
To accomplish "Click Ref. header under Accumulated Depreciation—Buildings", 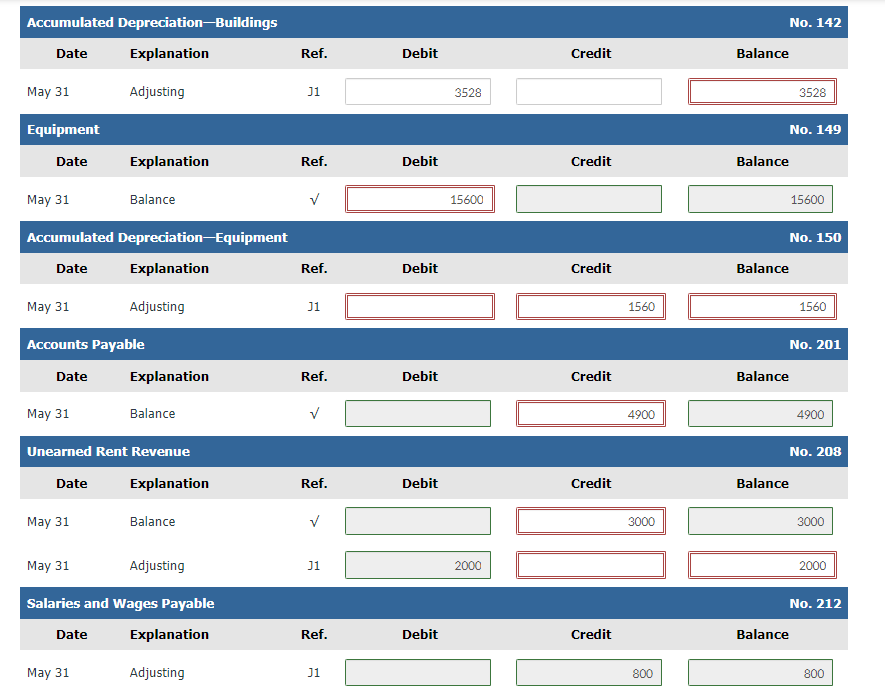I will pos(314,54).
